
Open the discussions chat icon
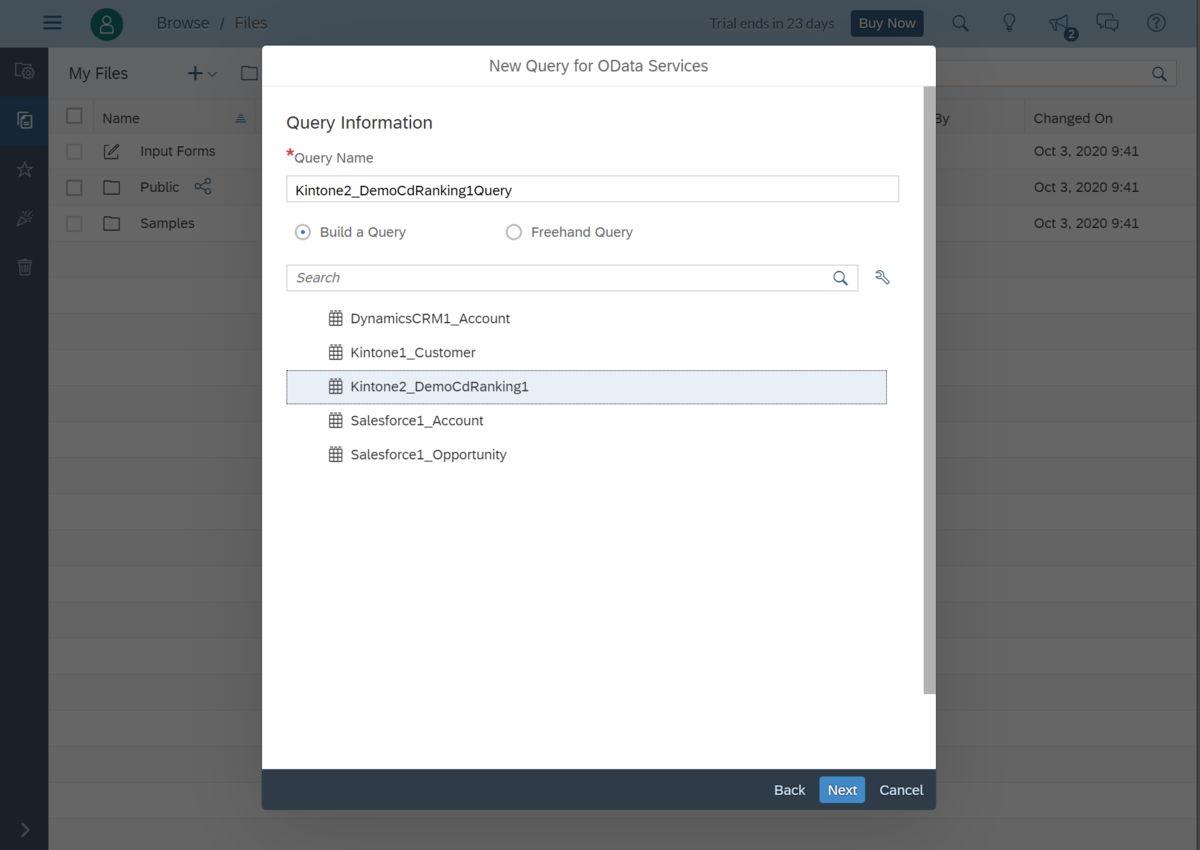(1107, 23)
